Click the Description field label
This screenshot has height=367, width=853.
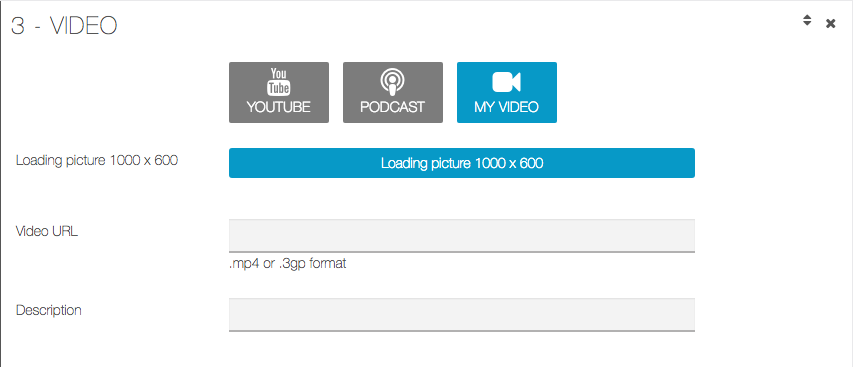pyautogui.click(x=49, y=310)
